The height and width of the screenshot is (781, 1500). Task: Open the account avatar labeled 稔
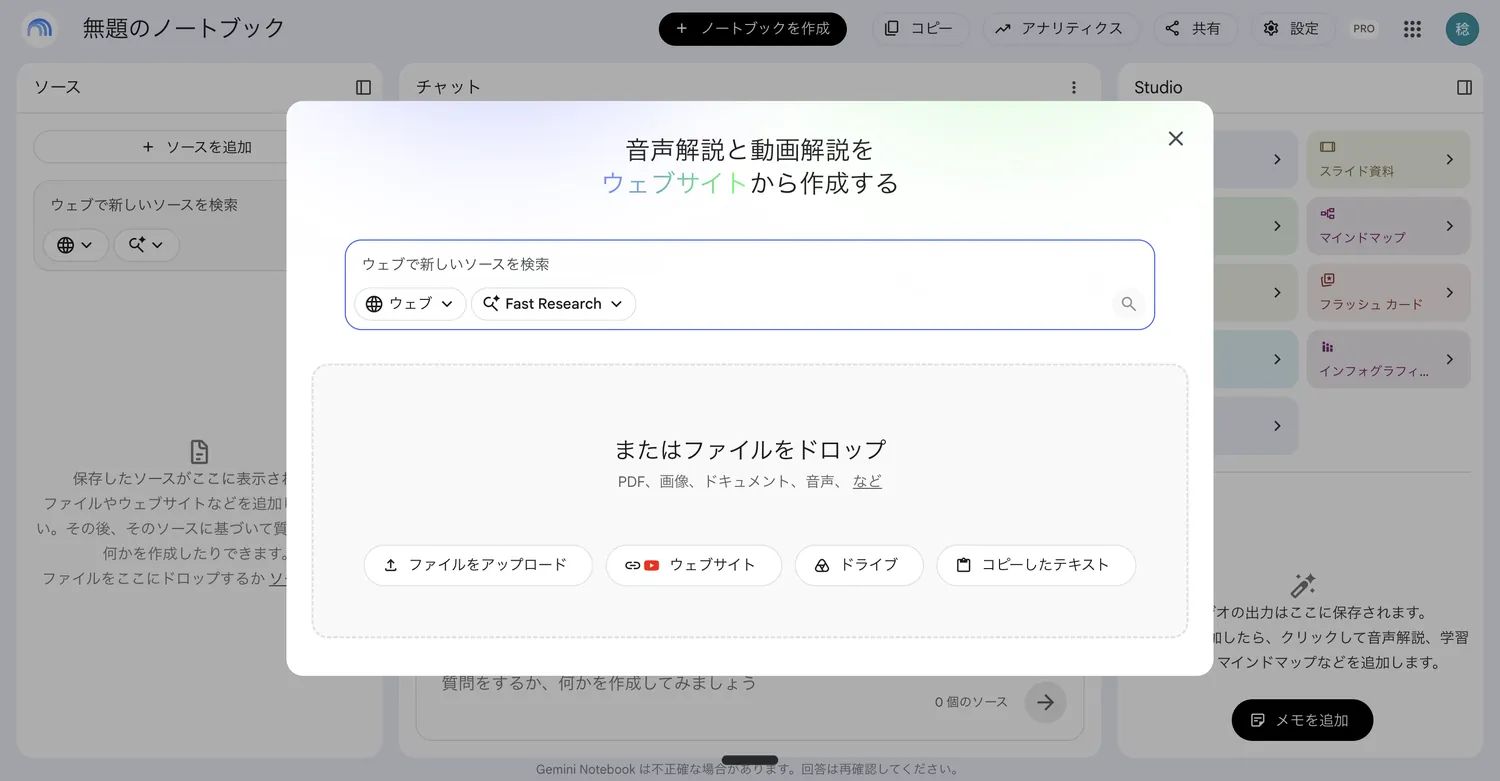[1462, 29]
